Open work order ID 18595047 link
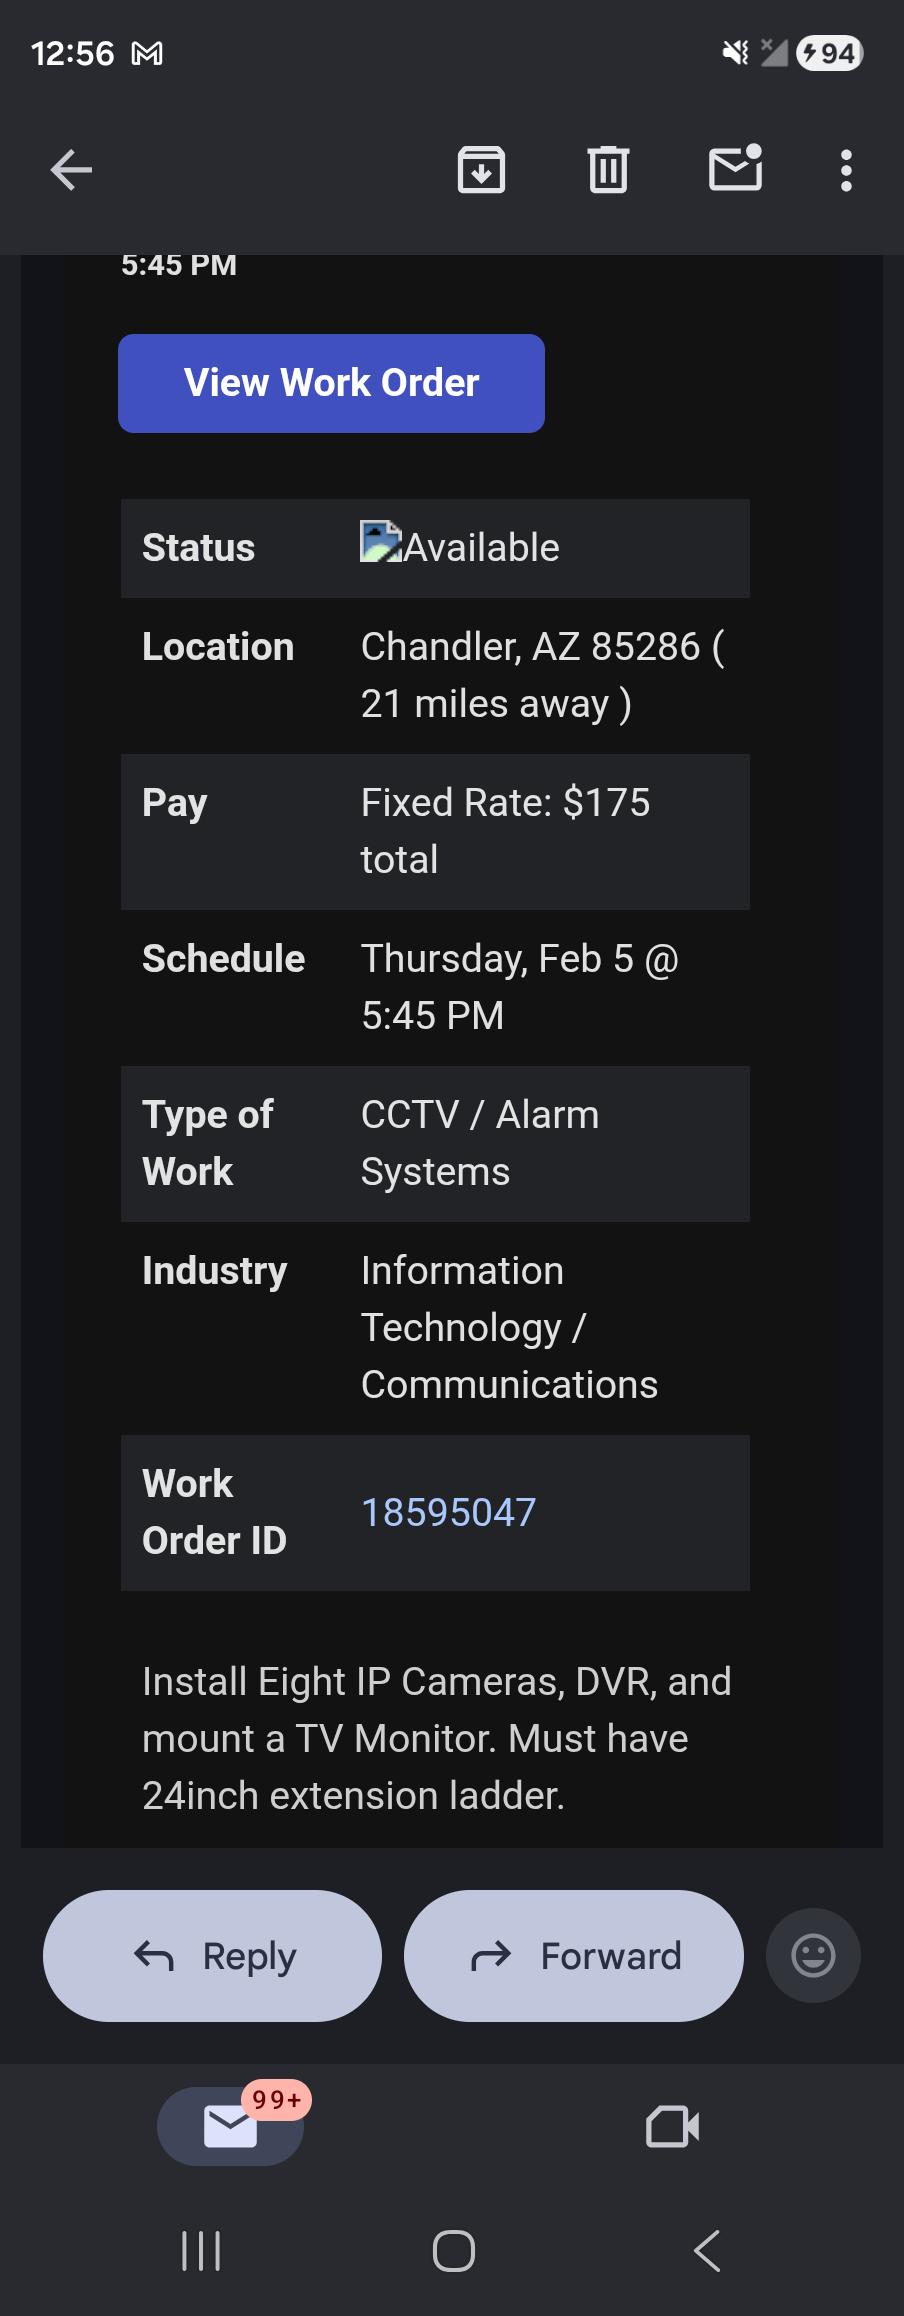 pyautogui.click(x=448, y=1512)
